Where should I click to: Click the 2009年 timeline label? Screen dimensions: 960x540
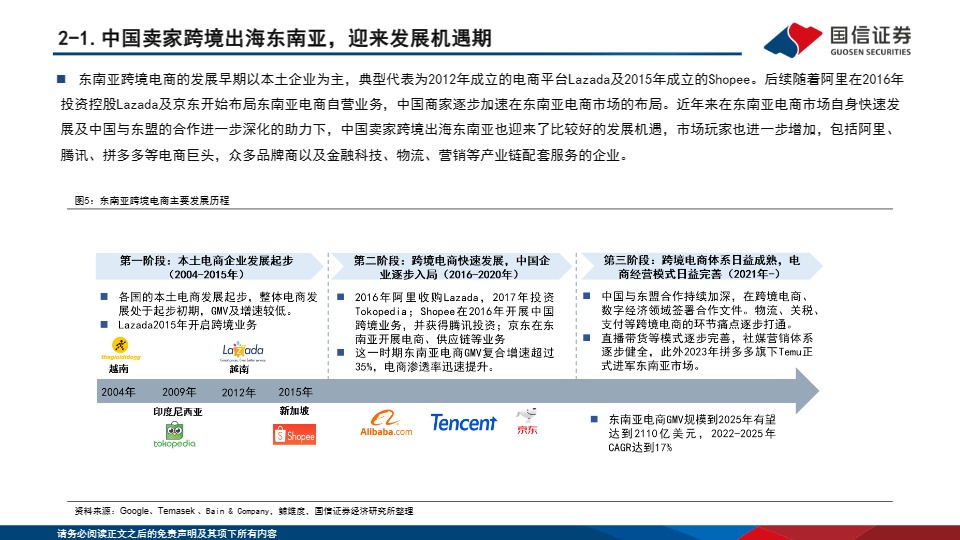tap(179, 392)
